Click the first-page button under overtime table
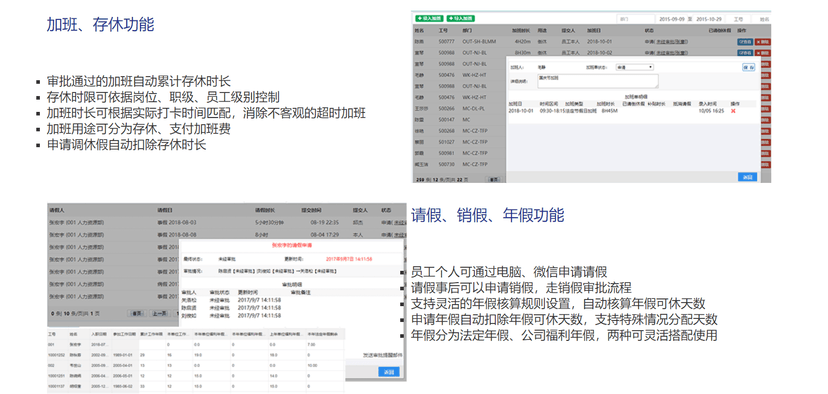The image size is (828, 394). (x=494, y=180)
